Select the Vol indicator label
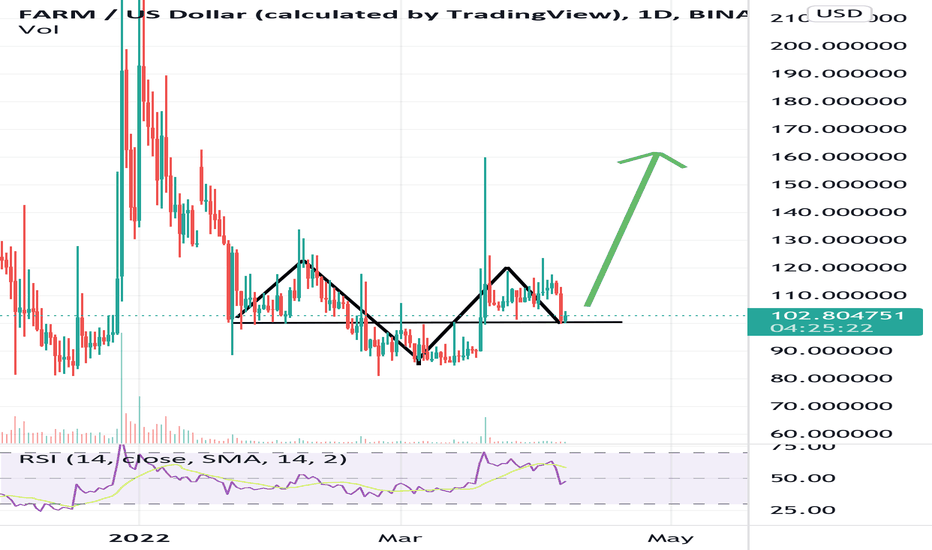Viewport: 932px width, 550px height. (39, 29)
